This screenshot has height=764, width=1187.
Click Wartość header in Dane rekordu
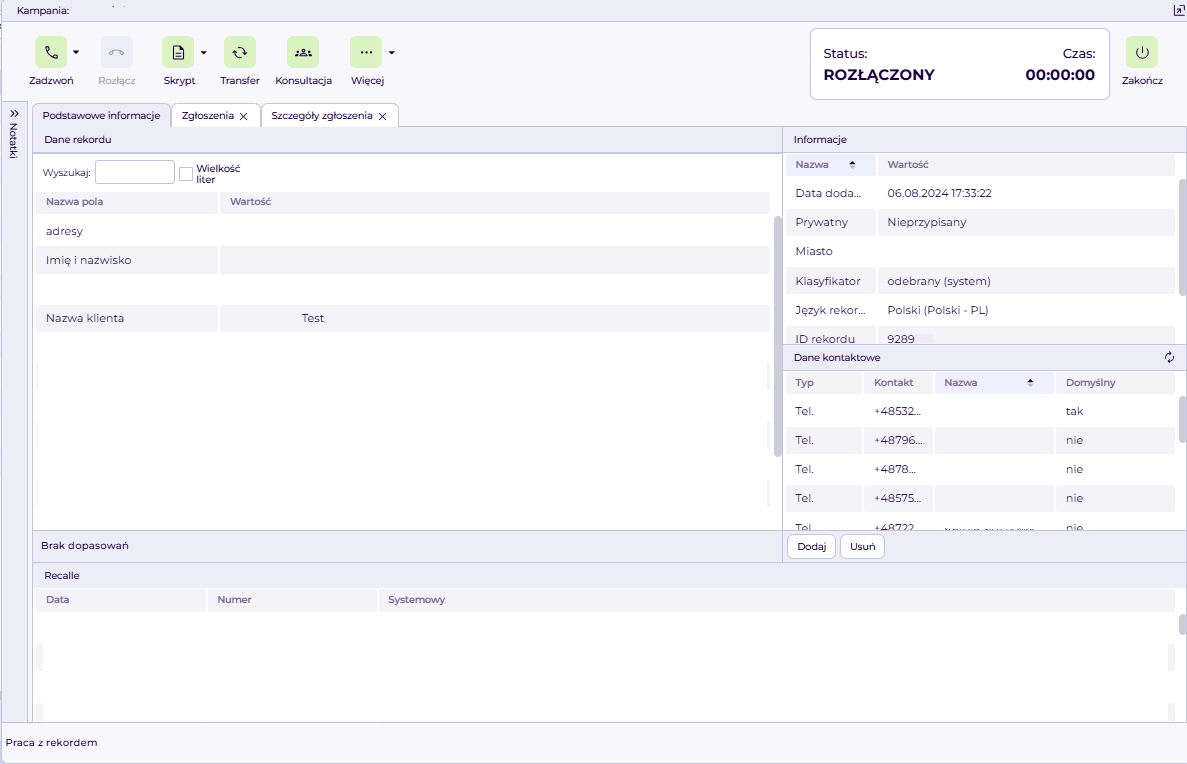[x=494, y=202]
